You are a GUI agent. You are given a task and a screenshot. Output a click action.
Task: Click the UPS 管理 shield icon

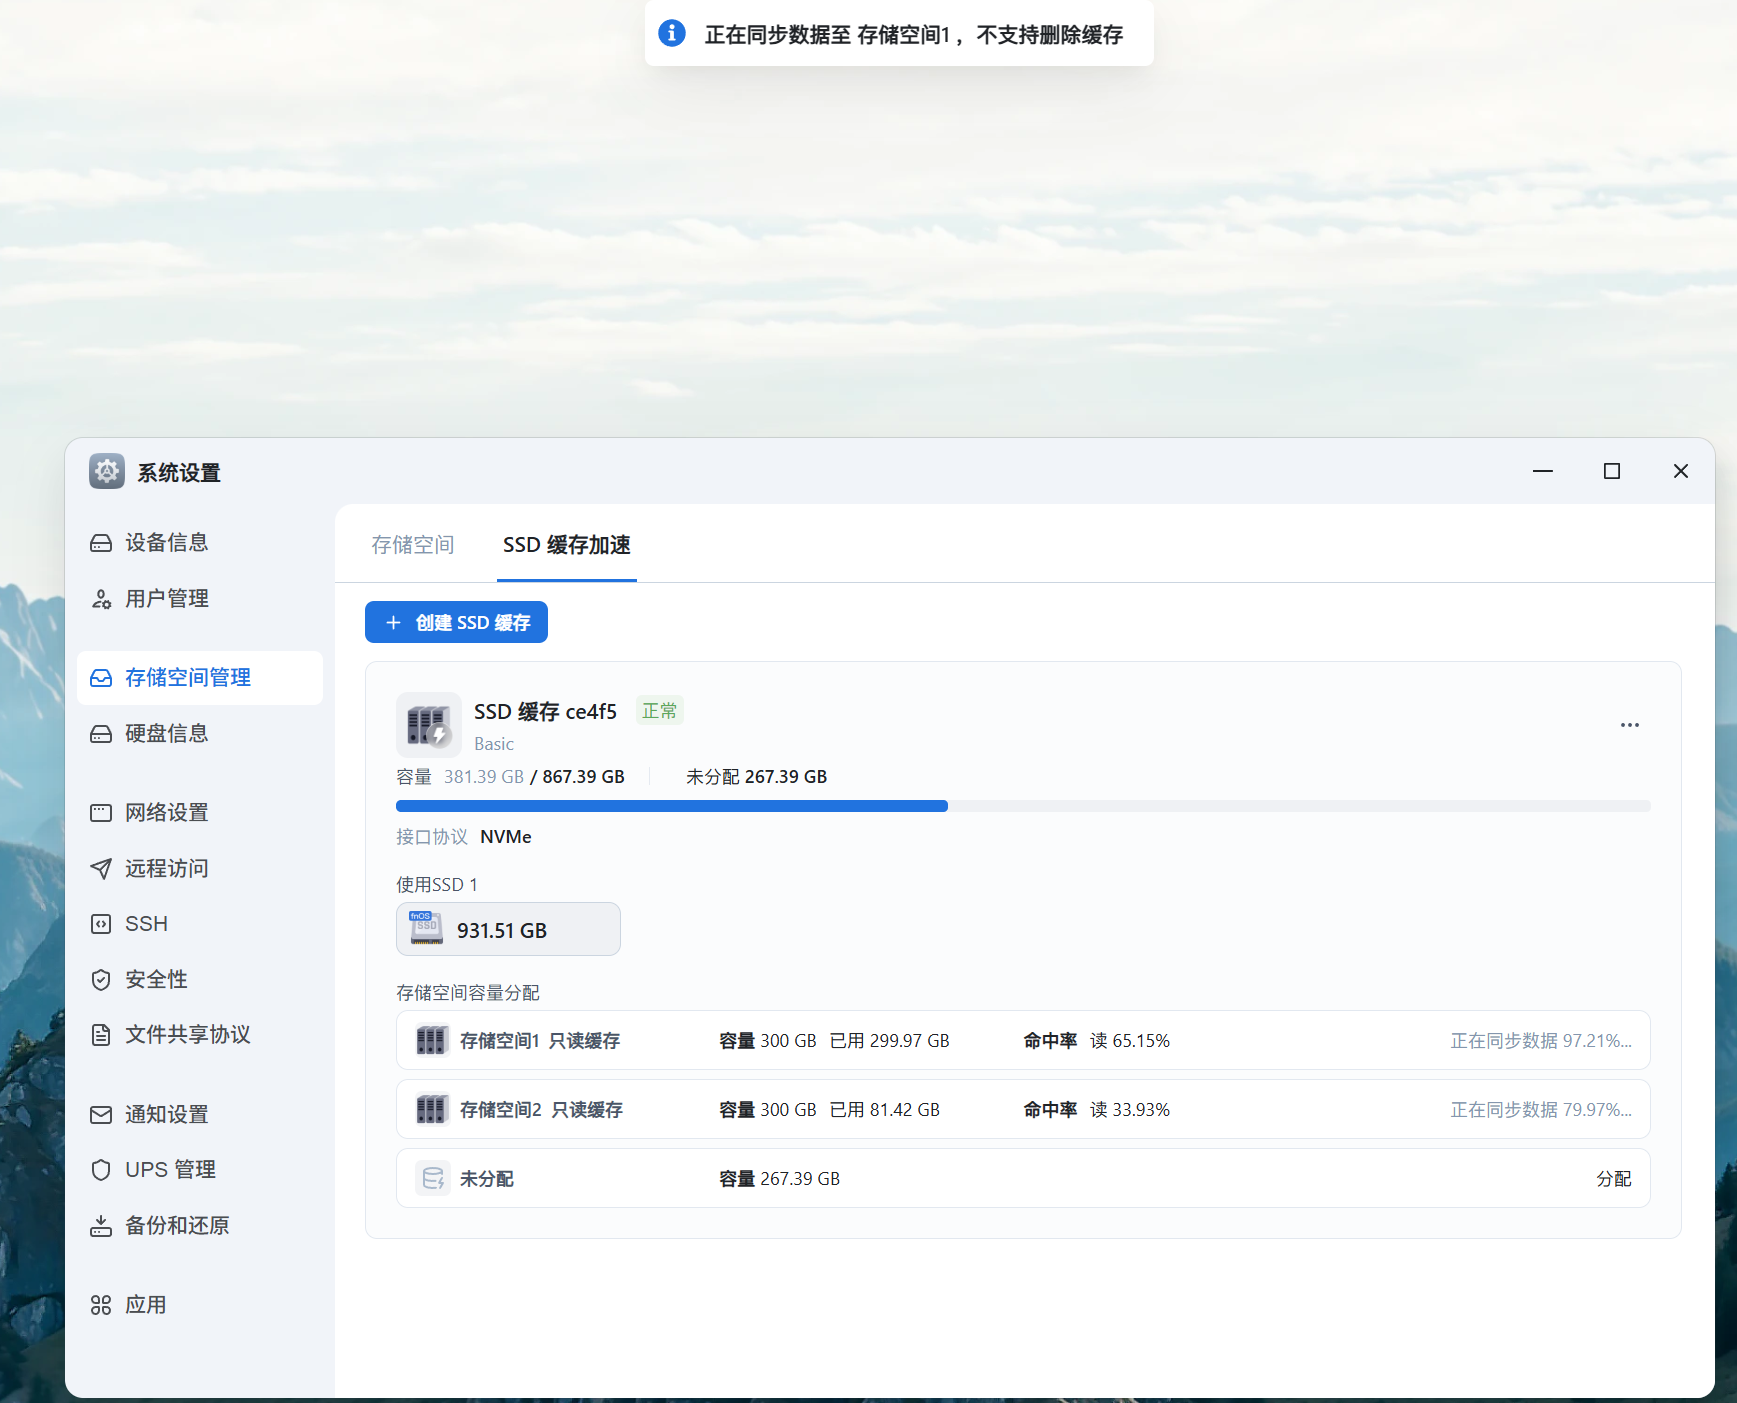[101, 1170]
